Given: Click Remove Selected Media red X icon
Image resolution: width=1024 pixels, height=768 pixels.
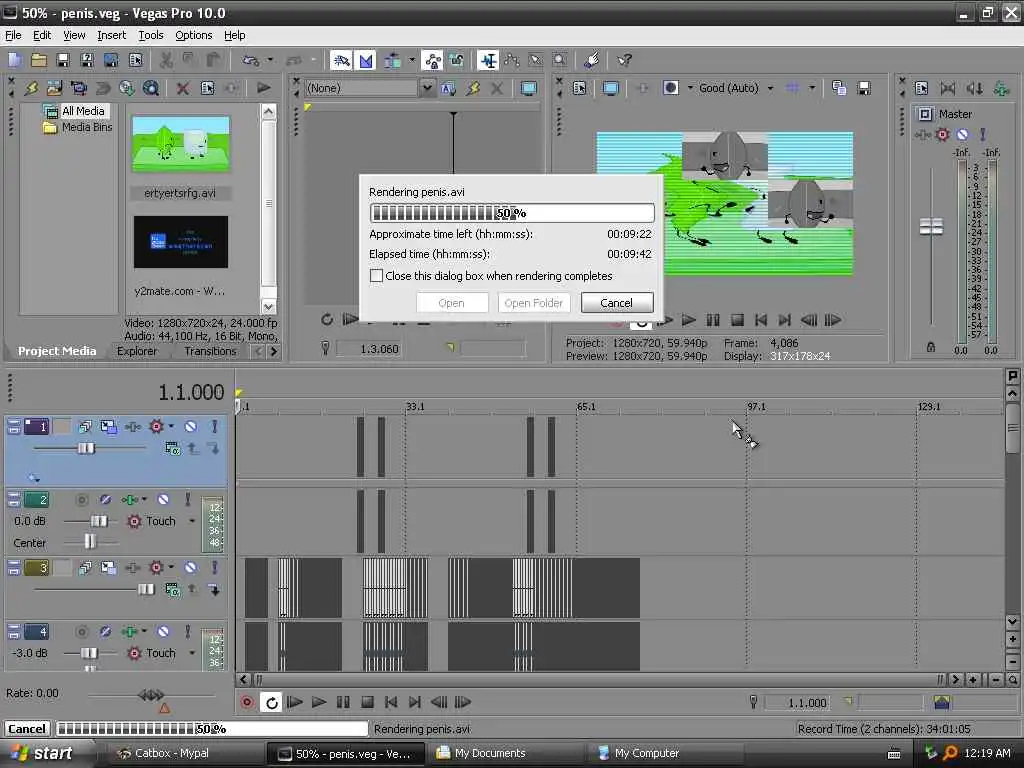Looking at the screenshot, I should point(183,88).
